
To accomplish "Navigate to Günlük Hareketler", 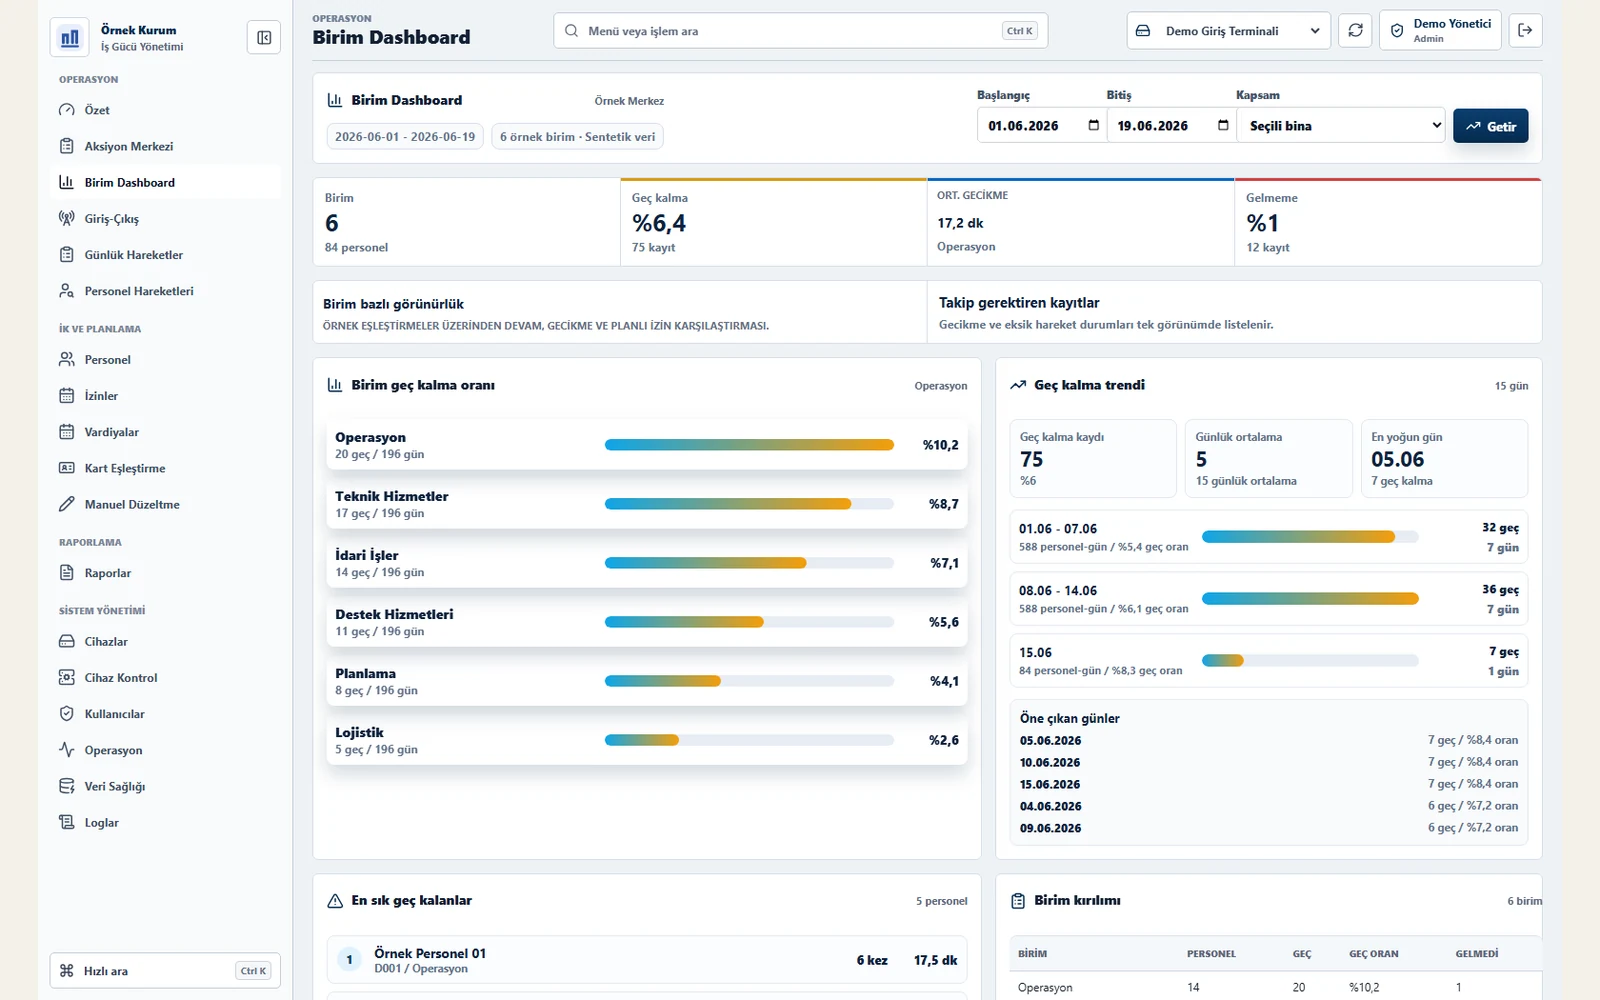I will [x=165, y=255].
